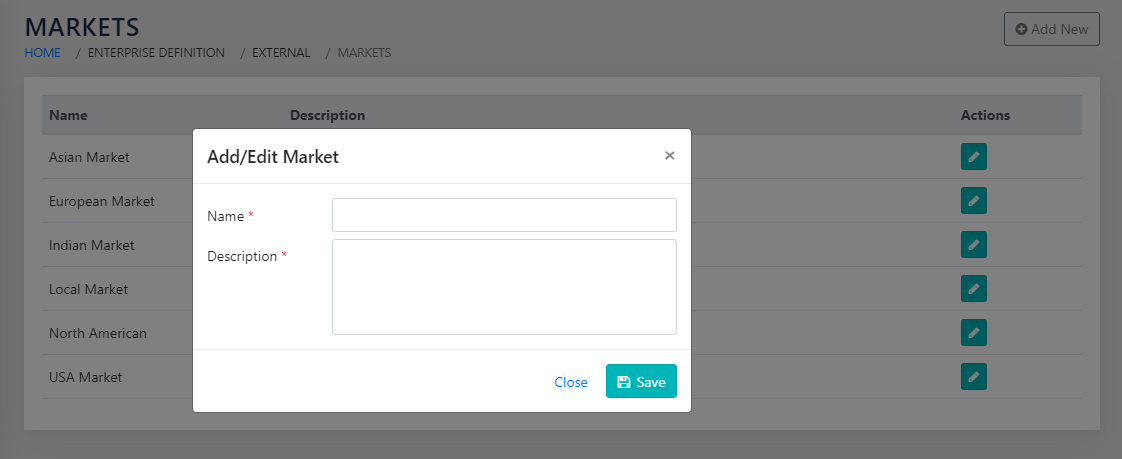Open ENTERPRISE DEFINITION breadcrumb item
Screen dimensions: 1122x459
156,53
